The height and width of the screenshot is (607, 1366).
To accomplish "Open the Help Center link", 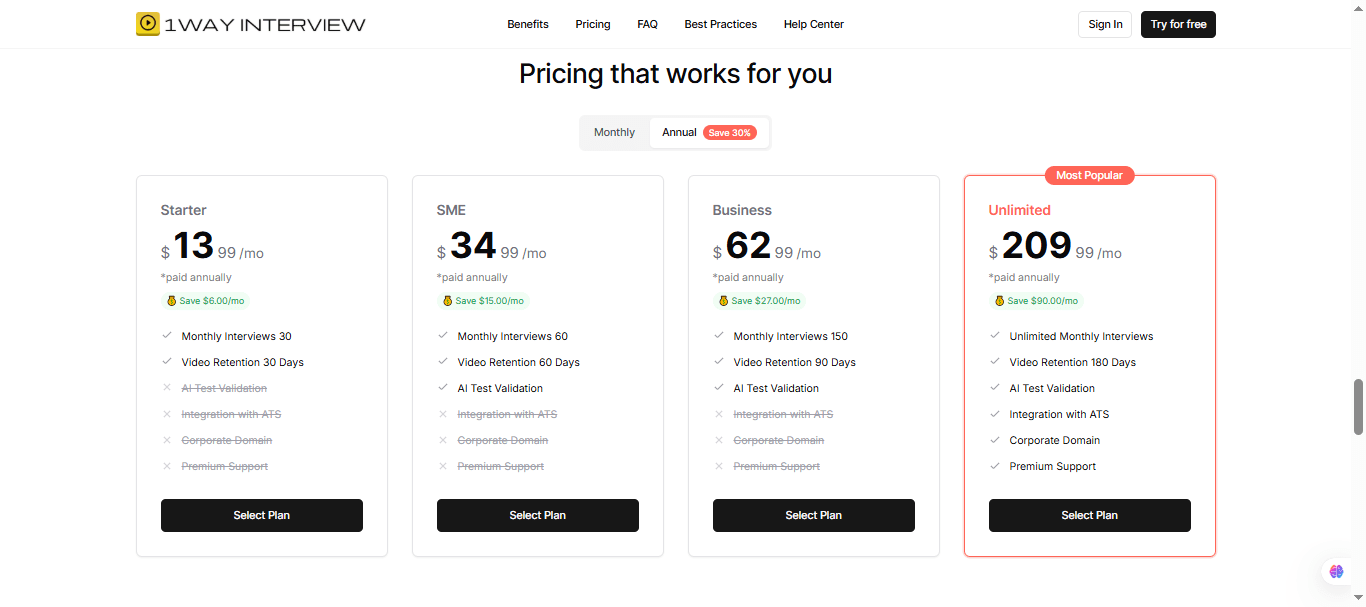I will tap(814, 24).
